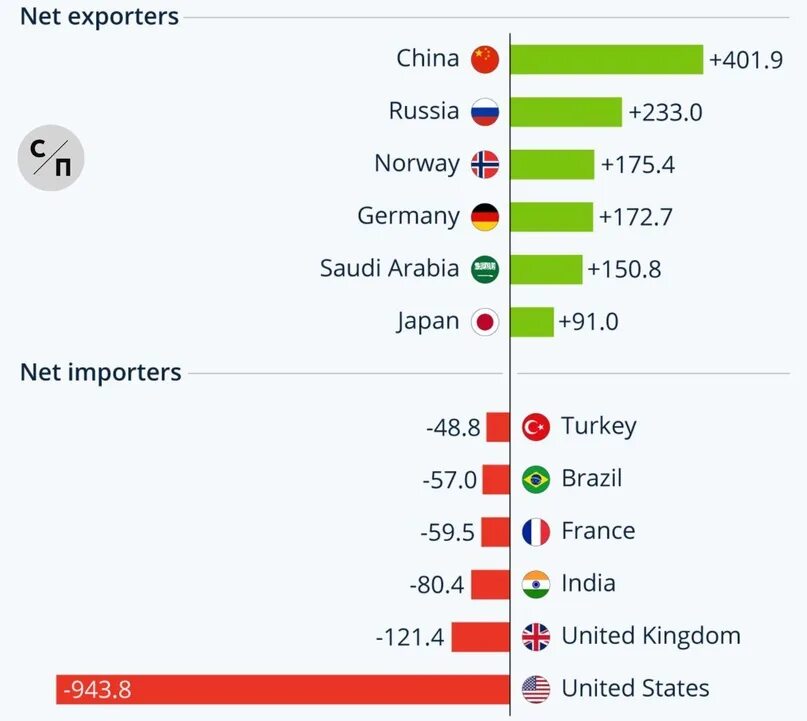
Task: Select the Brazil flag icon
Action: coord(536,479)
